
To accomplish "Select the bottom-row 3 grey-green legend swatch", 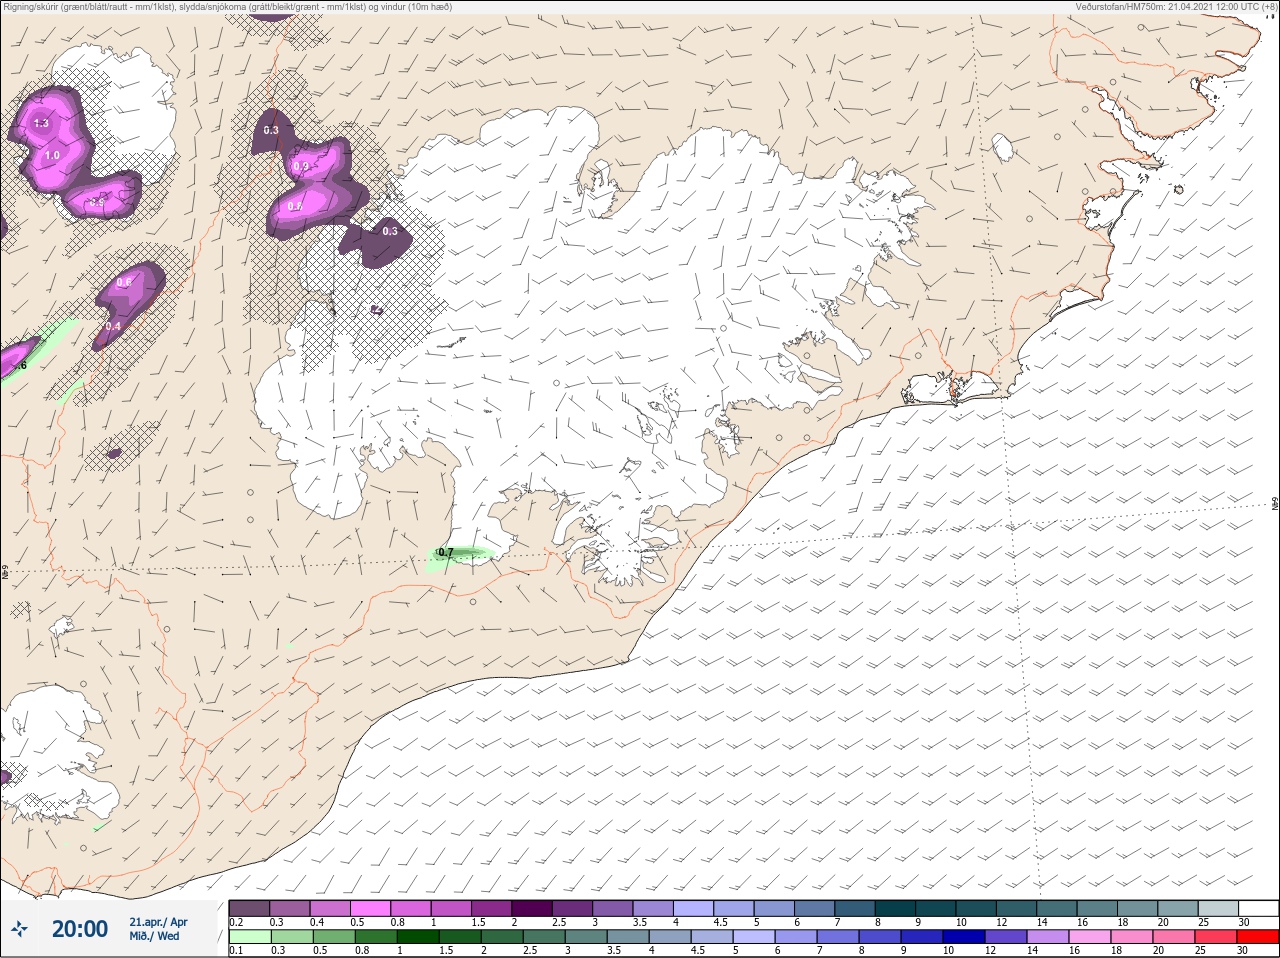I will [x=585, y=937].
